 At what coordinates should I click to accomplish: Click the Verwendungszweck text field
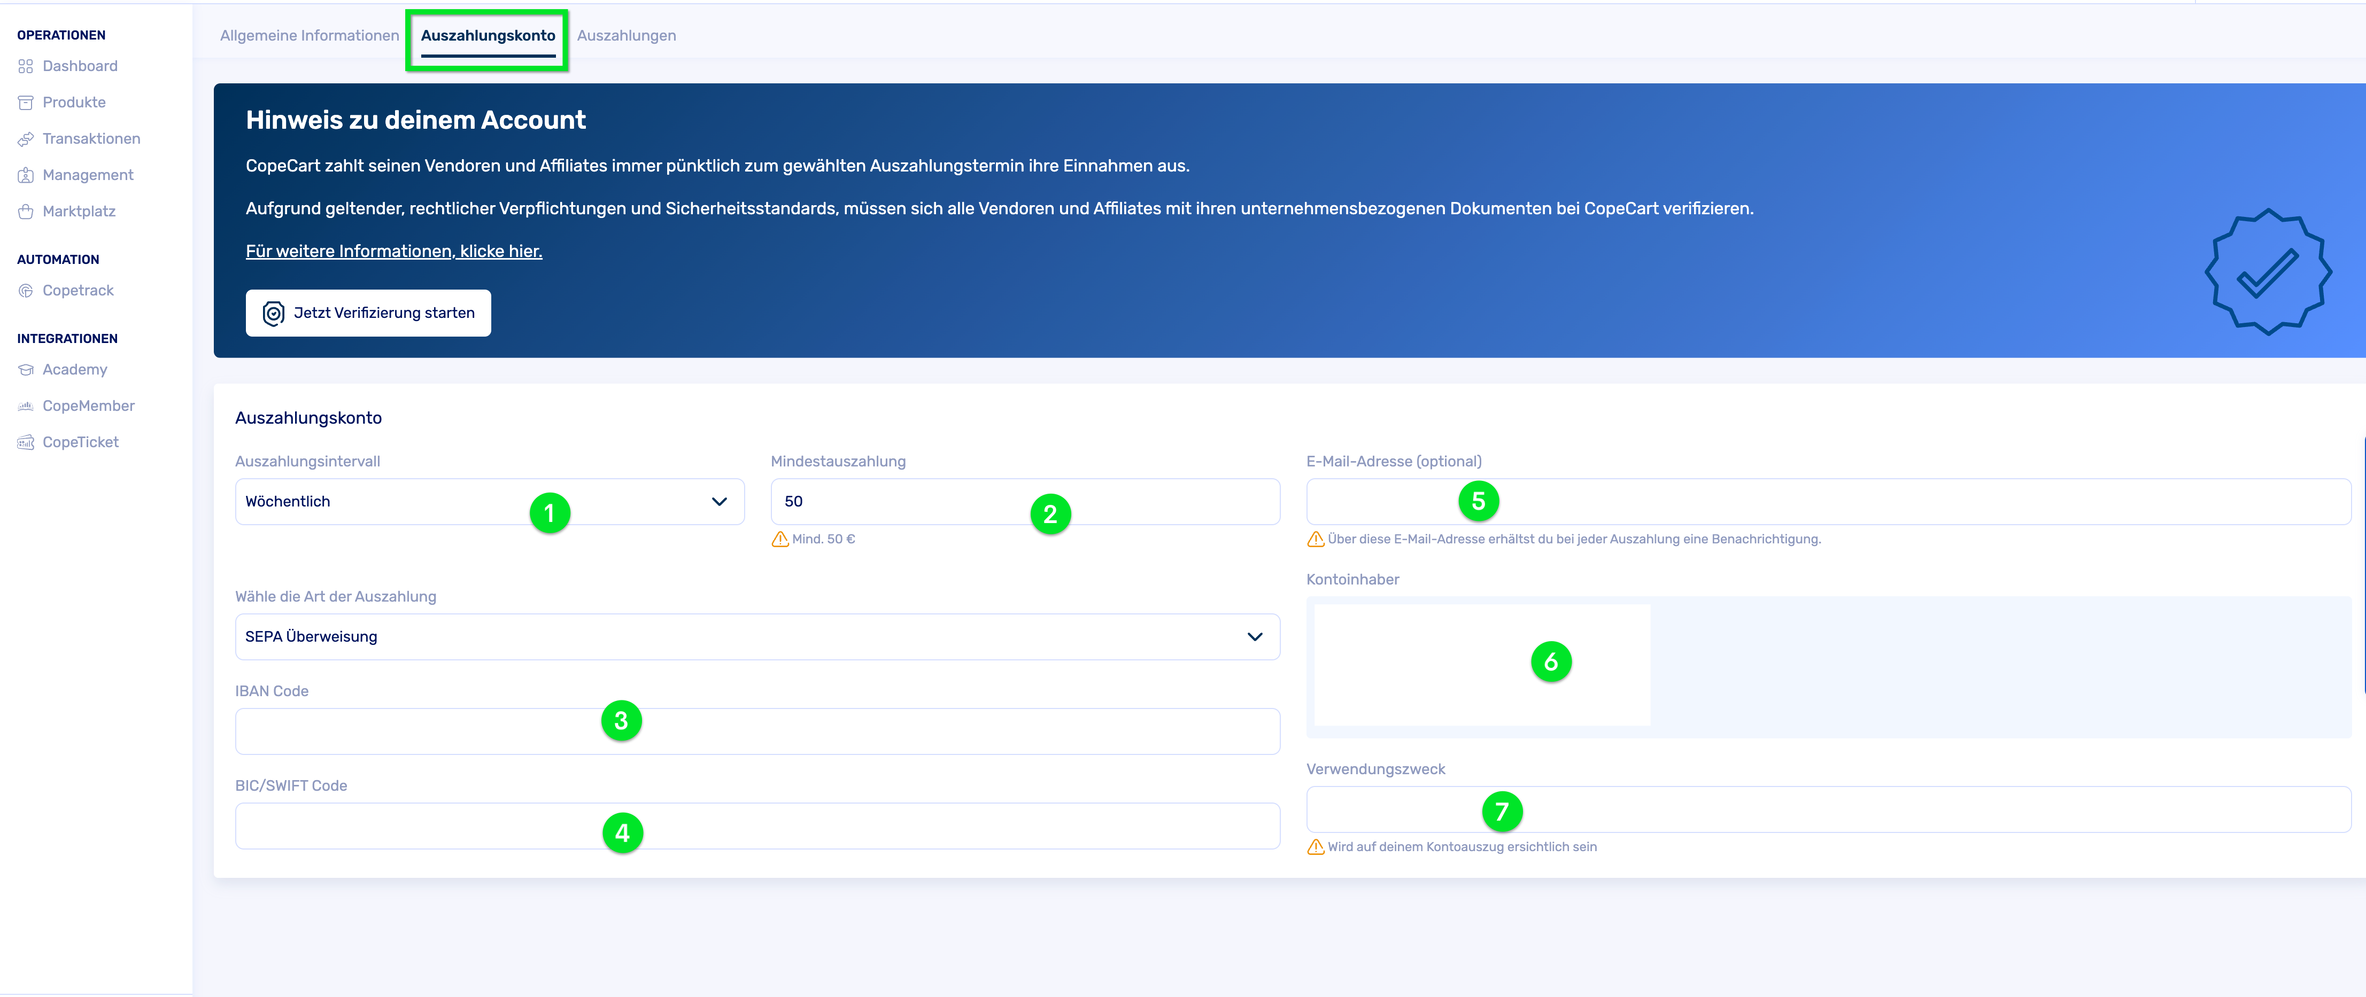1827,809
